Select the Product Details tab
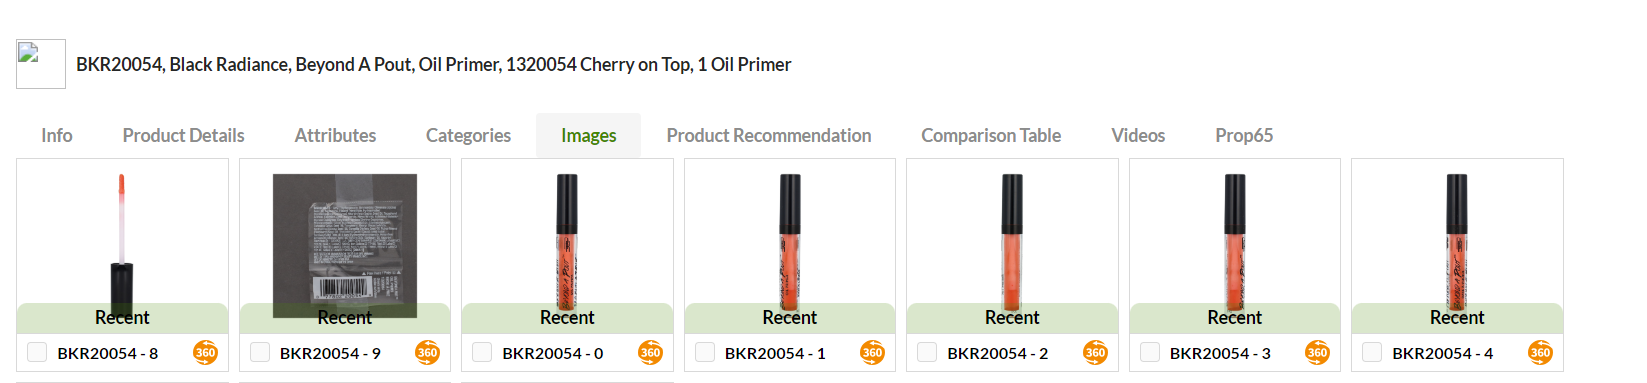1647x383 pixels. click(x=184, y=135)
